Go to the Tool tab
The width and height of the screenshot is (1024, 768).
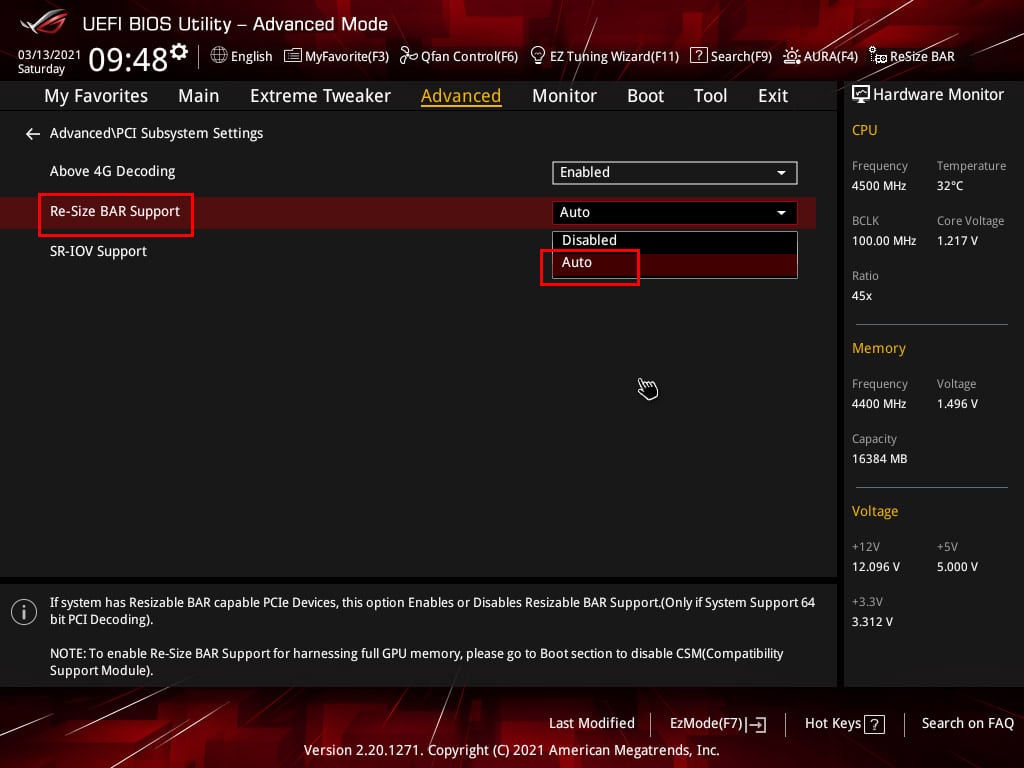click(x=710, y=96)
